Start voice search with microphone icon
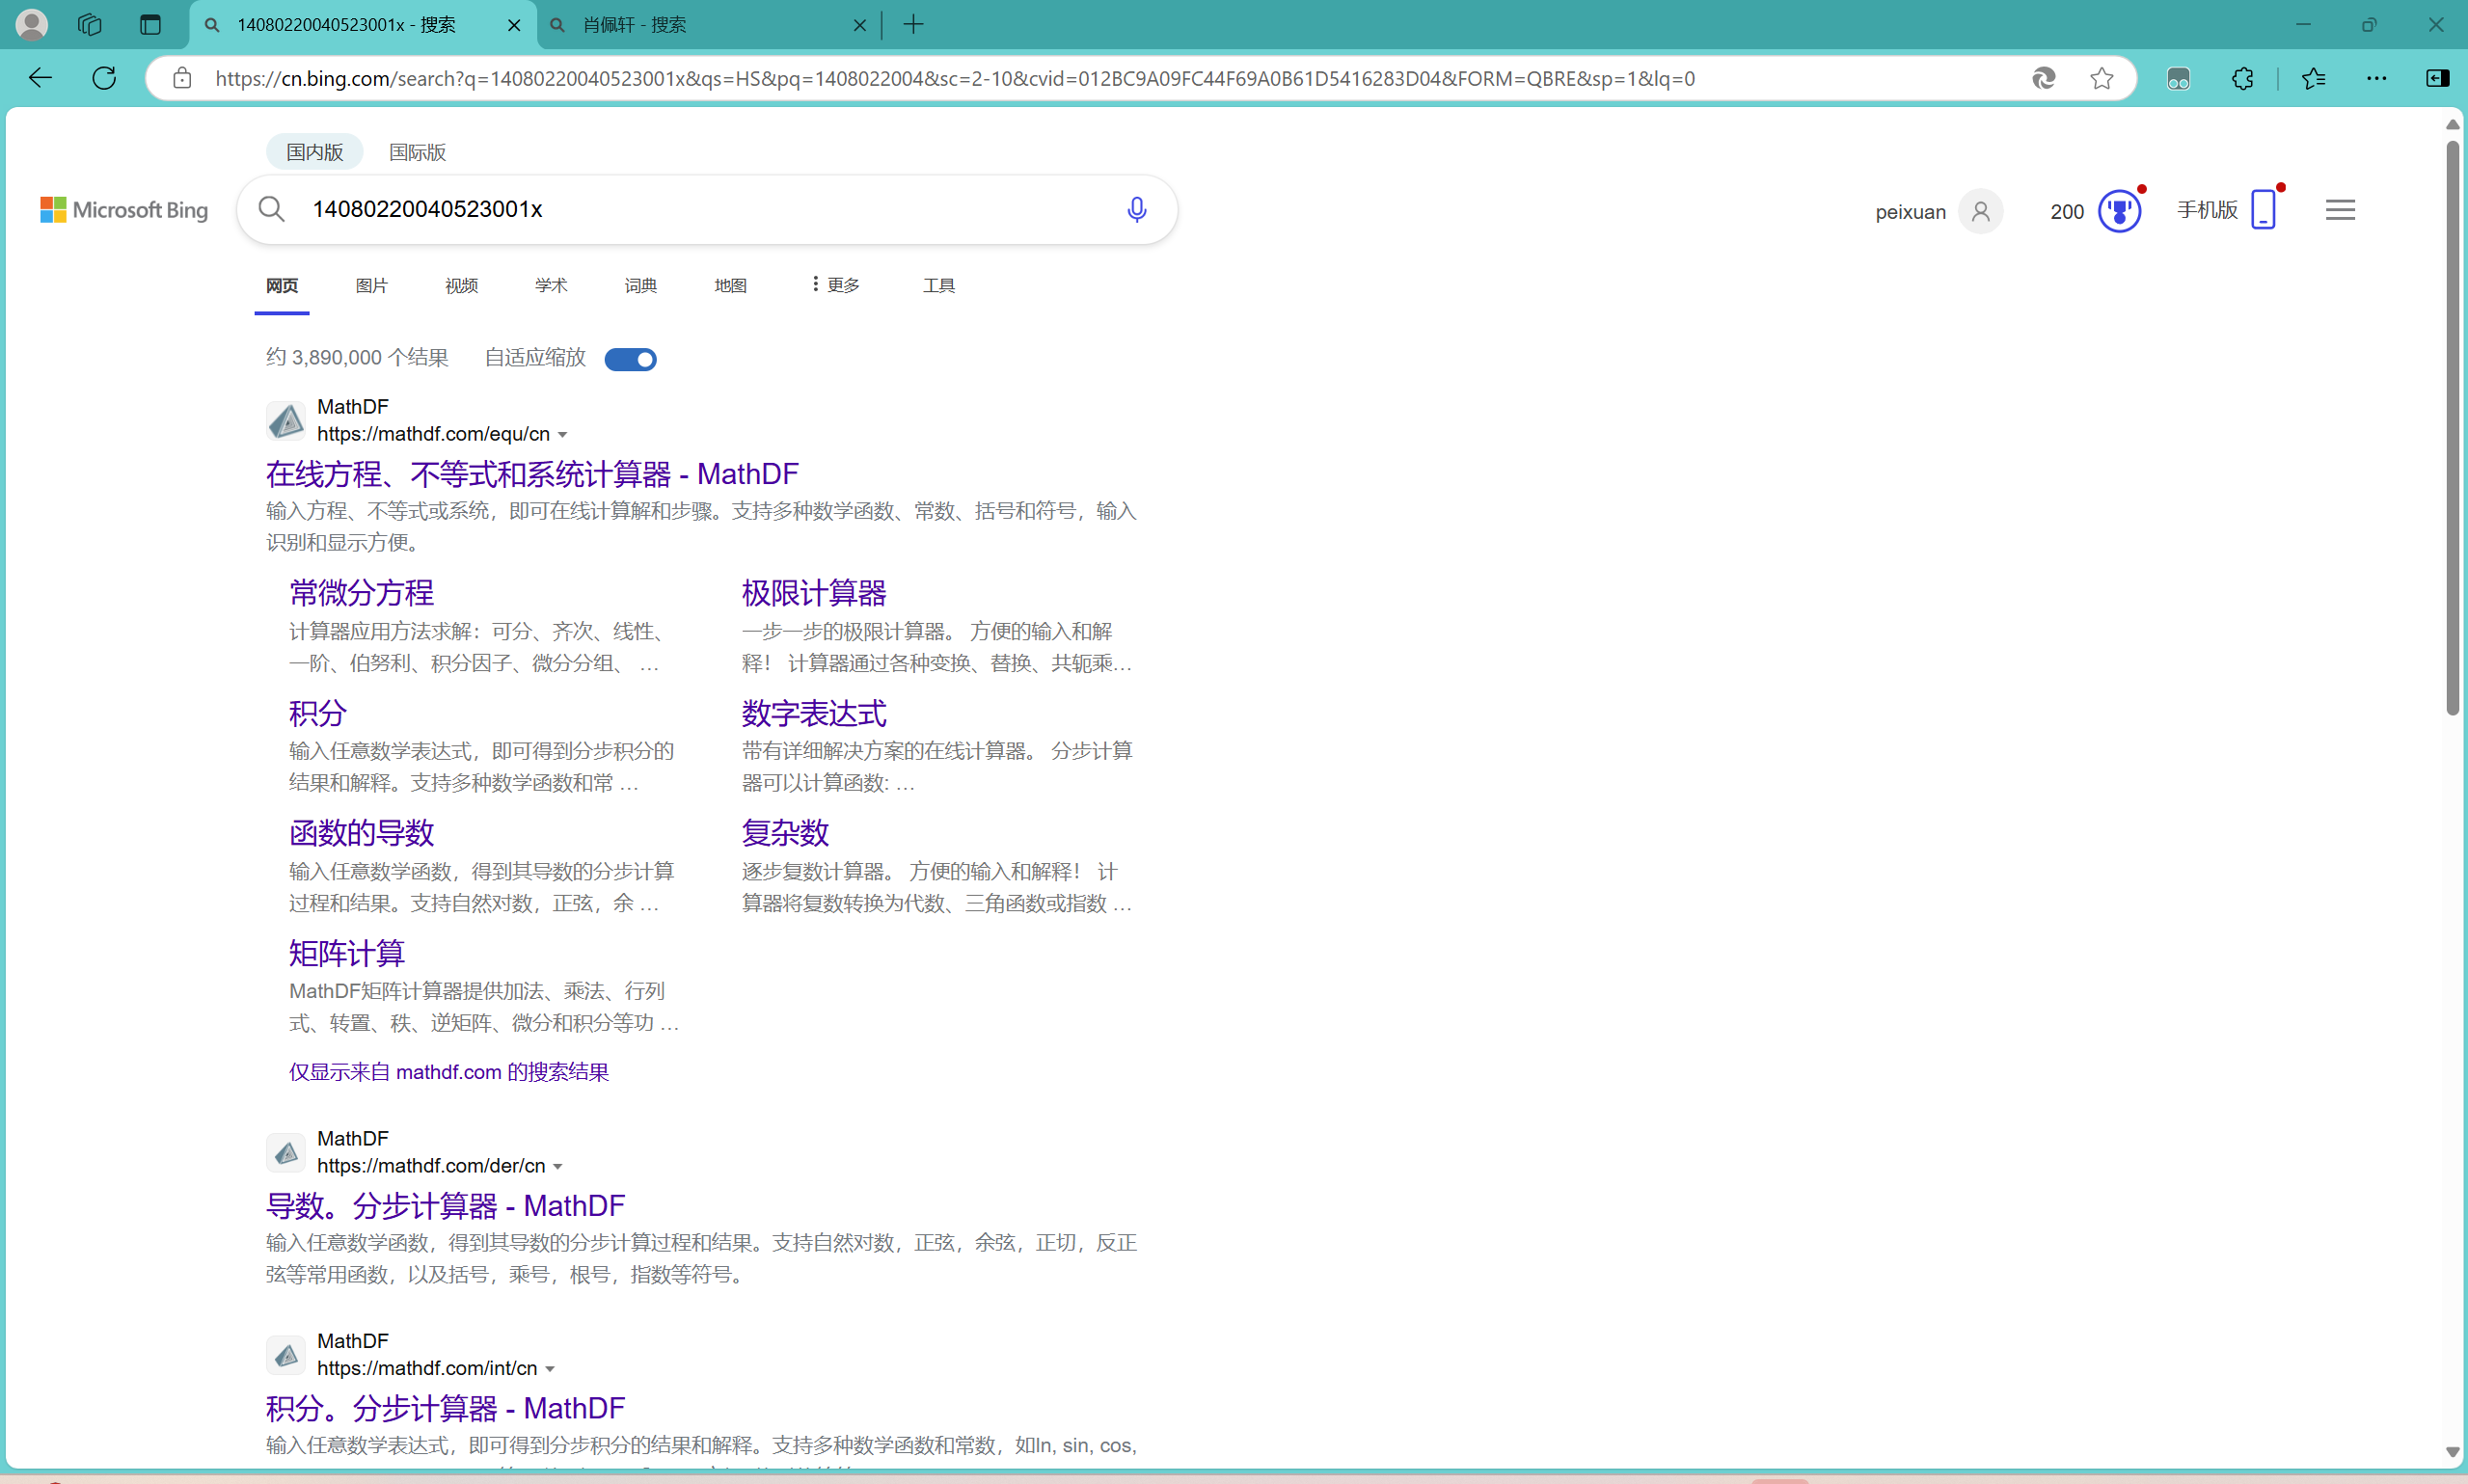This screenshot has width=2468, height=1484. coord(1136,209)
